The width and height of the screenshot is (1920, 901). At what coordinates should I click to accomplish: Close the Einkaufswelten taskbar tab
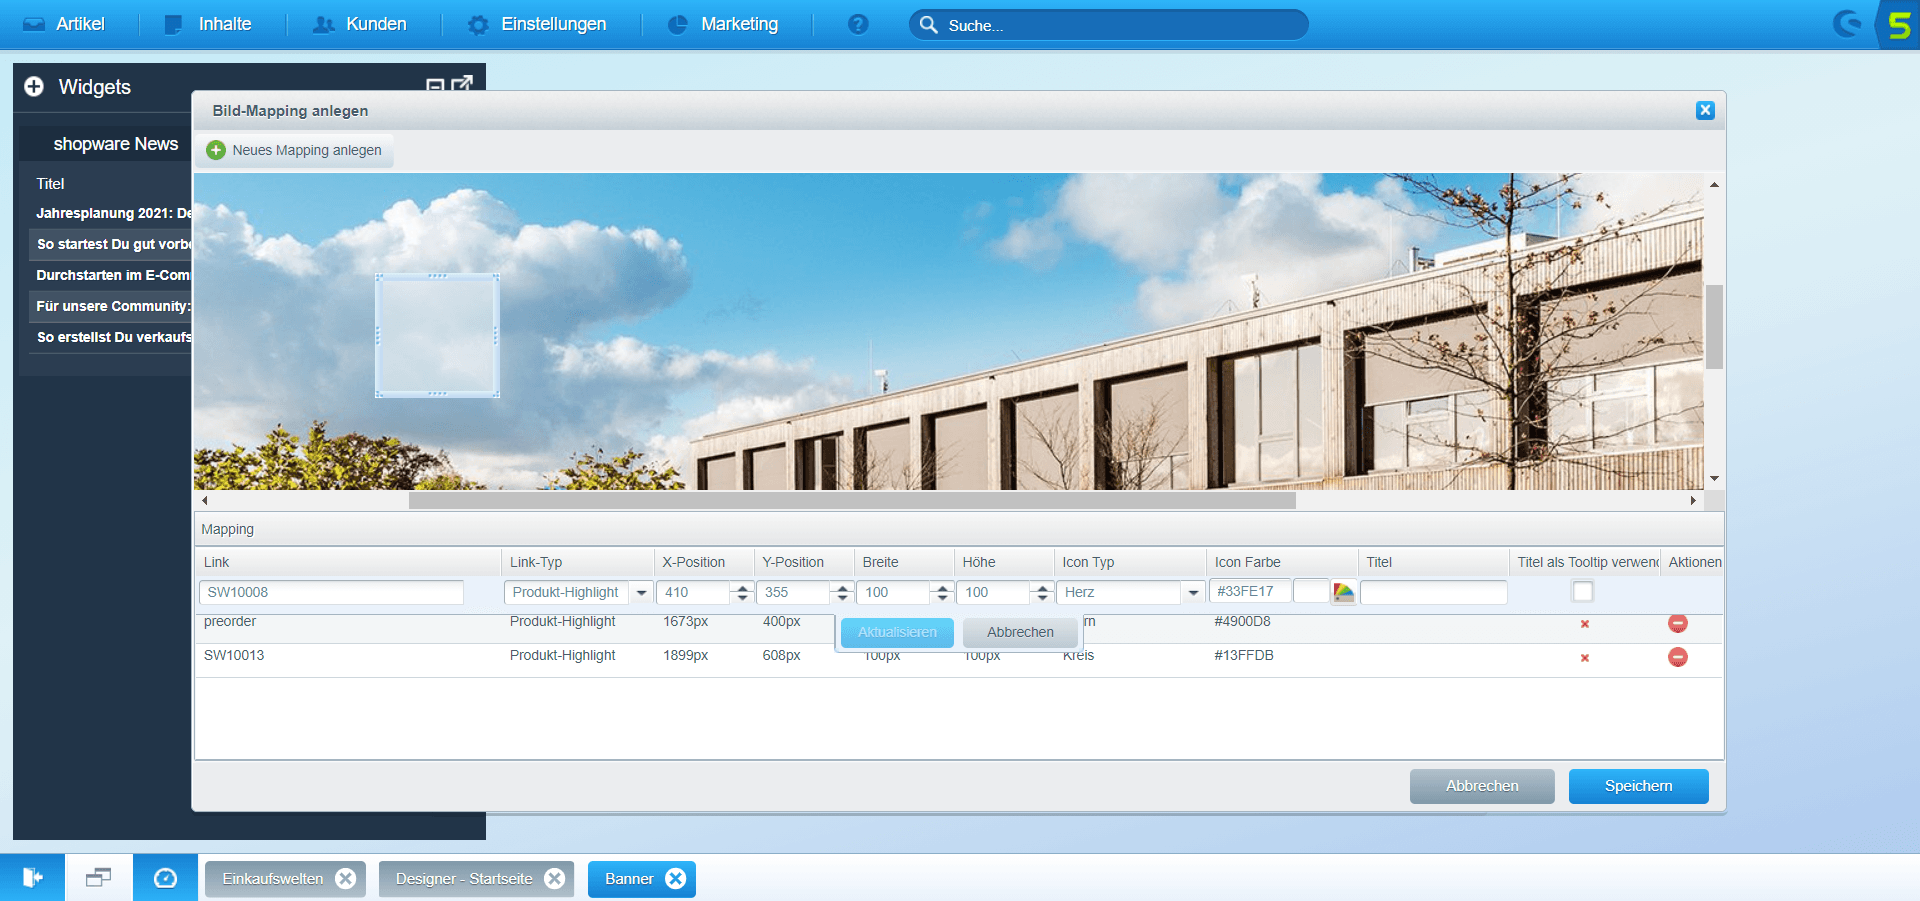(345, 879)
